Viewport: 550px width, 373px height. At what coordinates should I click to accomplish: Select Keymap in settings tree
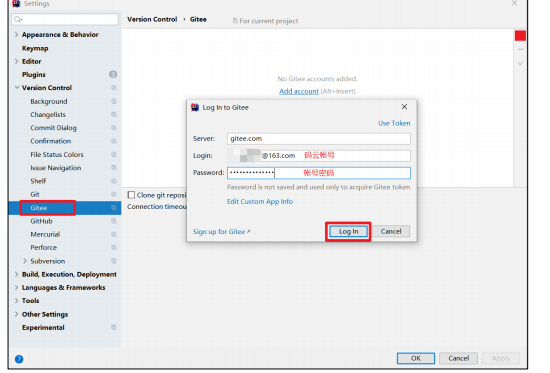[35, 48]
